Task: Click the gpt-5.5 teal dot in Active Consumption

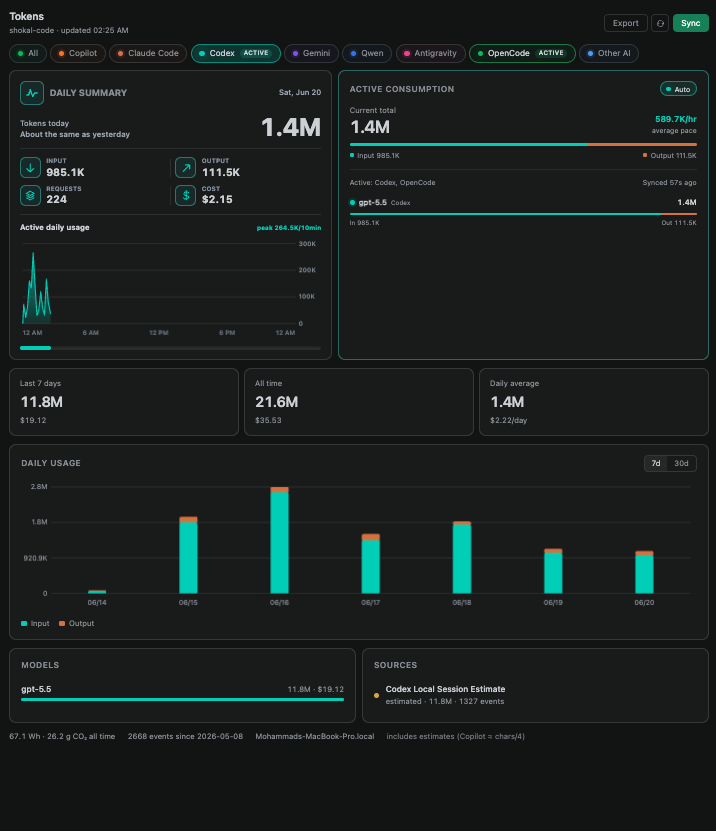Action: (x=352, y=202)
